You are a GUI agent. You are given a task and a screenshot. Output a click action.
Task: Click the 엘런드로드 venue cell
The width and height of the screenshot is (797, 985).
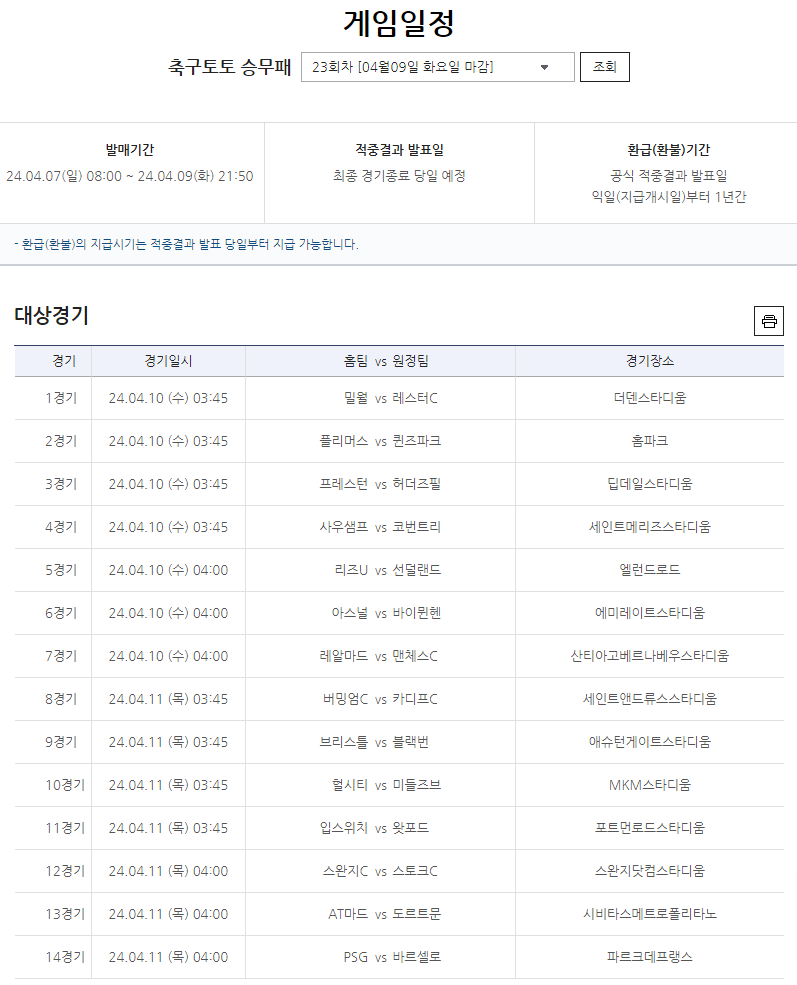(x=649, y=570)
